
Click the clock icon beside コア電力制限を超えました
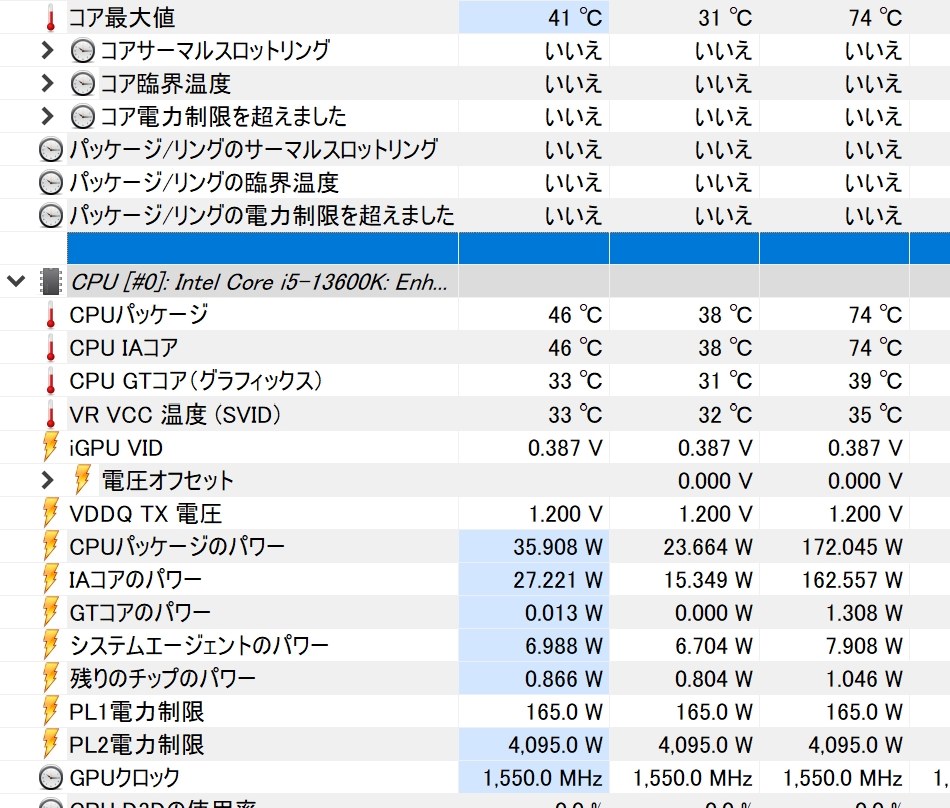[x=82, y=116]
